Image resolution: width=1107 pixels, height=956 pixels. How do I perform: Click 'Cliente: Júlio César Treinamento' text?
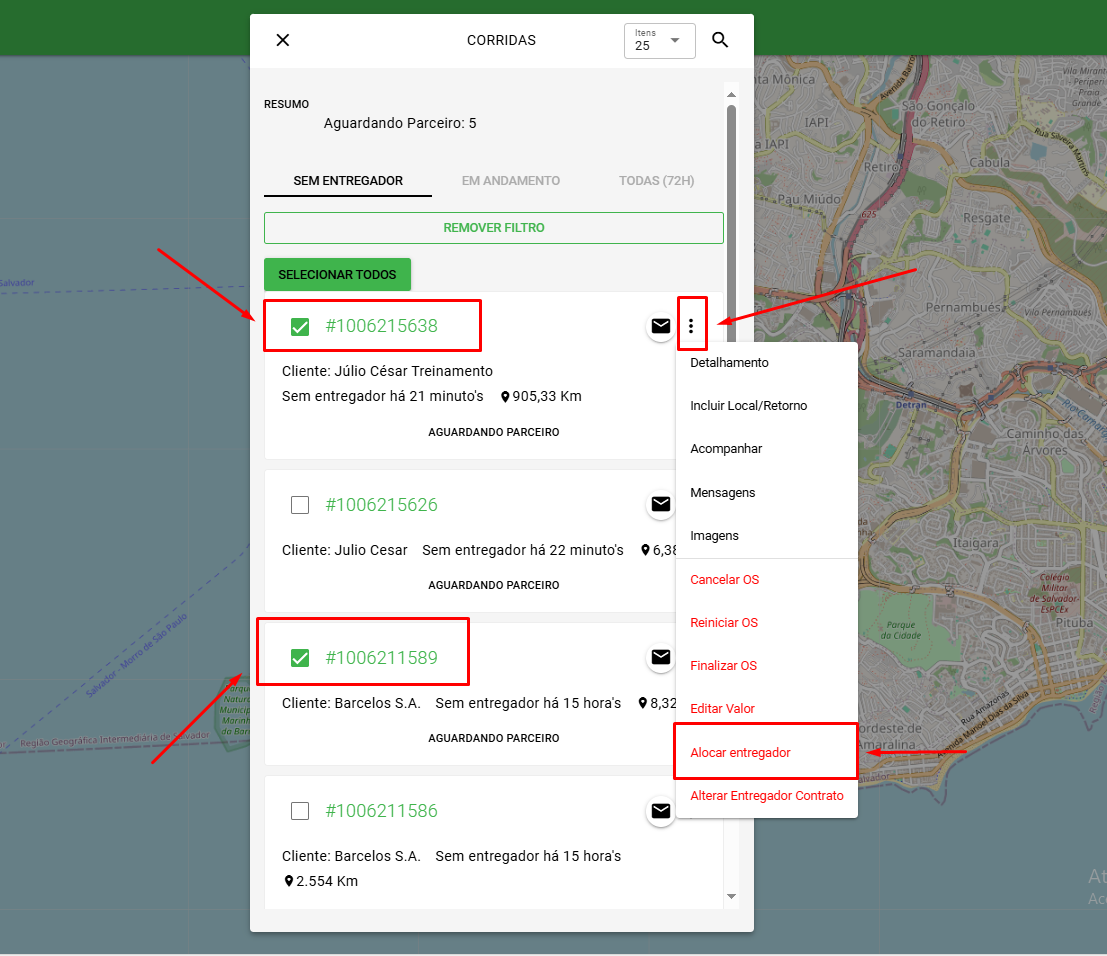pos(388,371)
